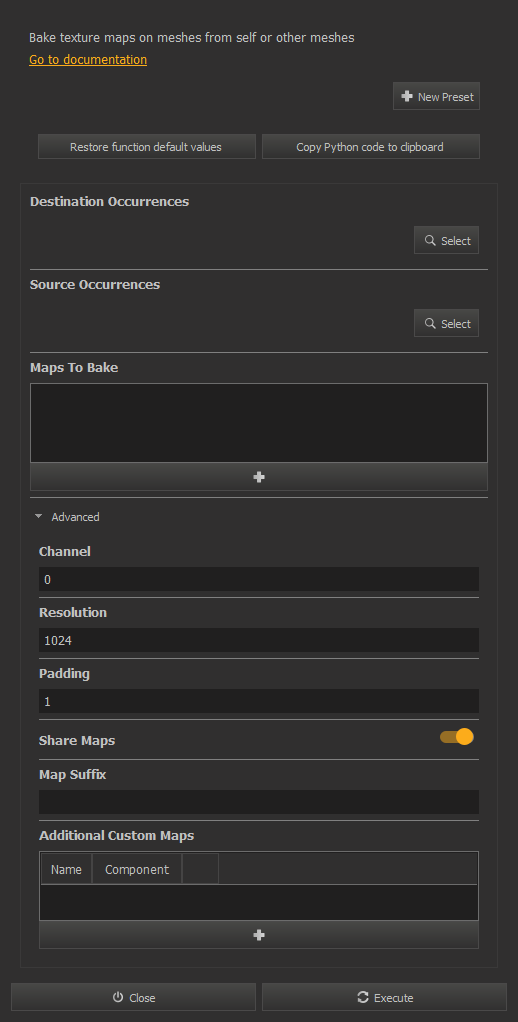Screen dimensions: 518x1022
Task: Add a row to Additional Custom Maps
Action: coord(259,935)
